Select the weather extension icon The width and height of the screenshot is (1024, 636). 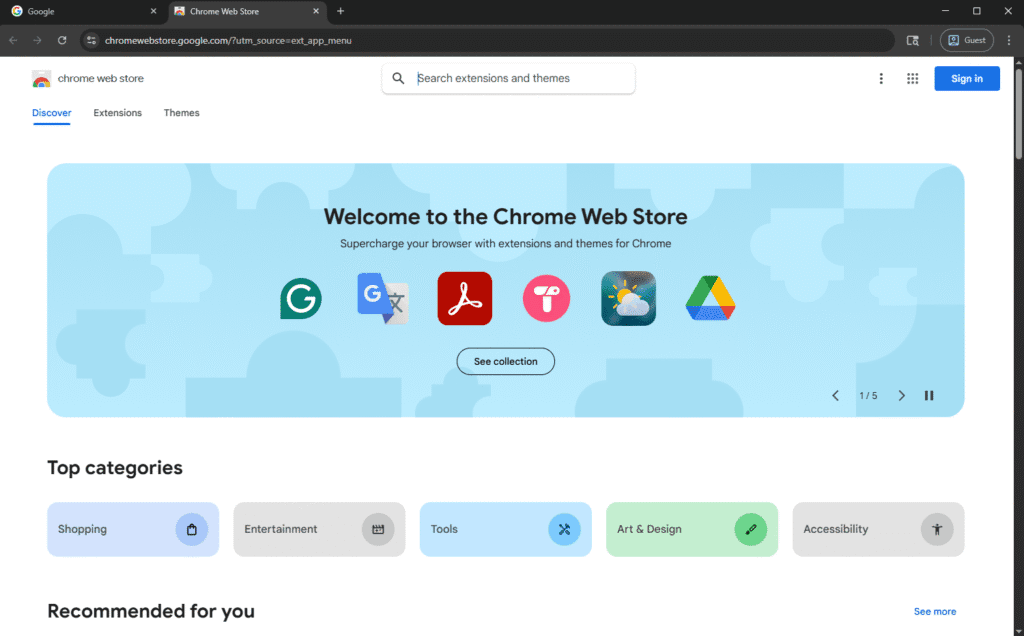pyautogui.click(x=628, y=298)
